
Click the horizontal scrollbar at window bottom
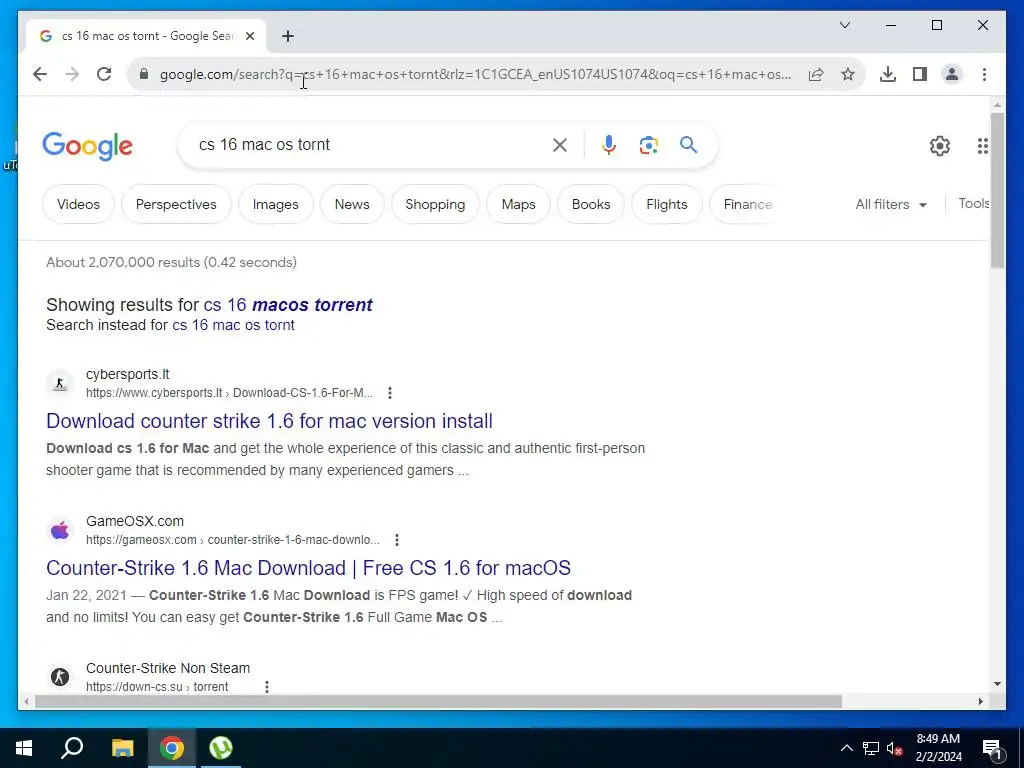(438, 702)
